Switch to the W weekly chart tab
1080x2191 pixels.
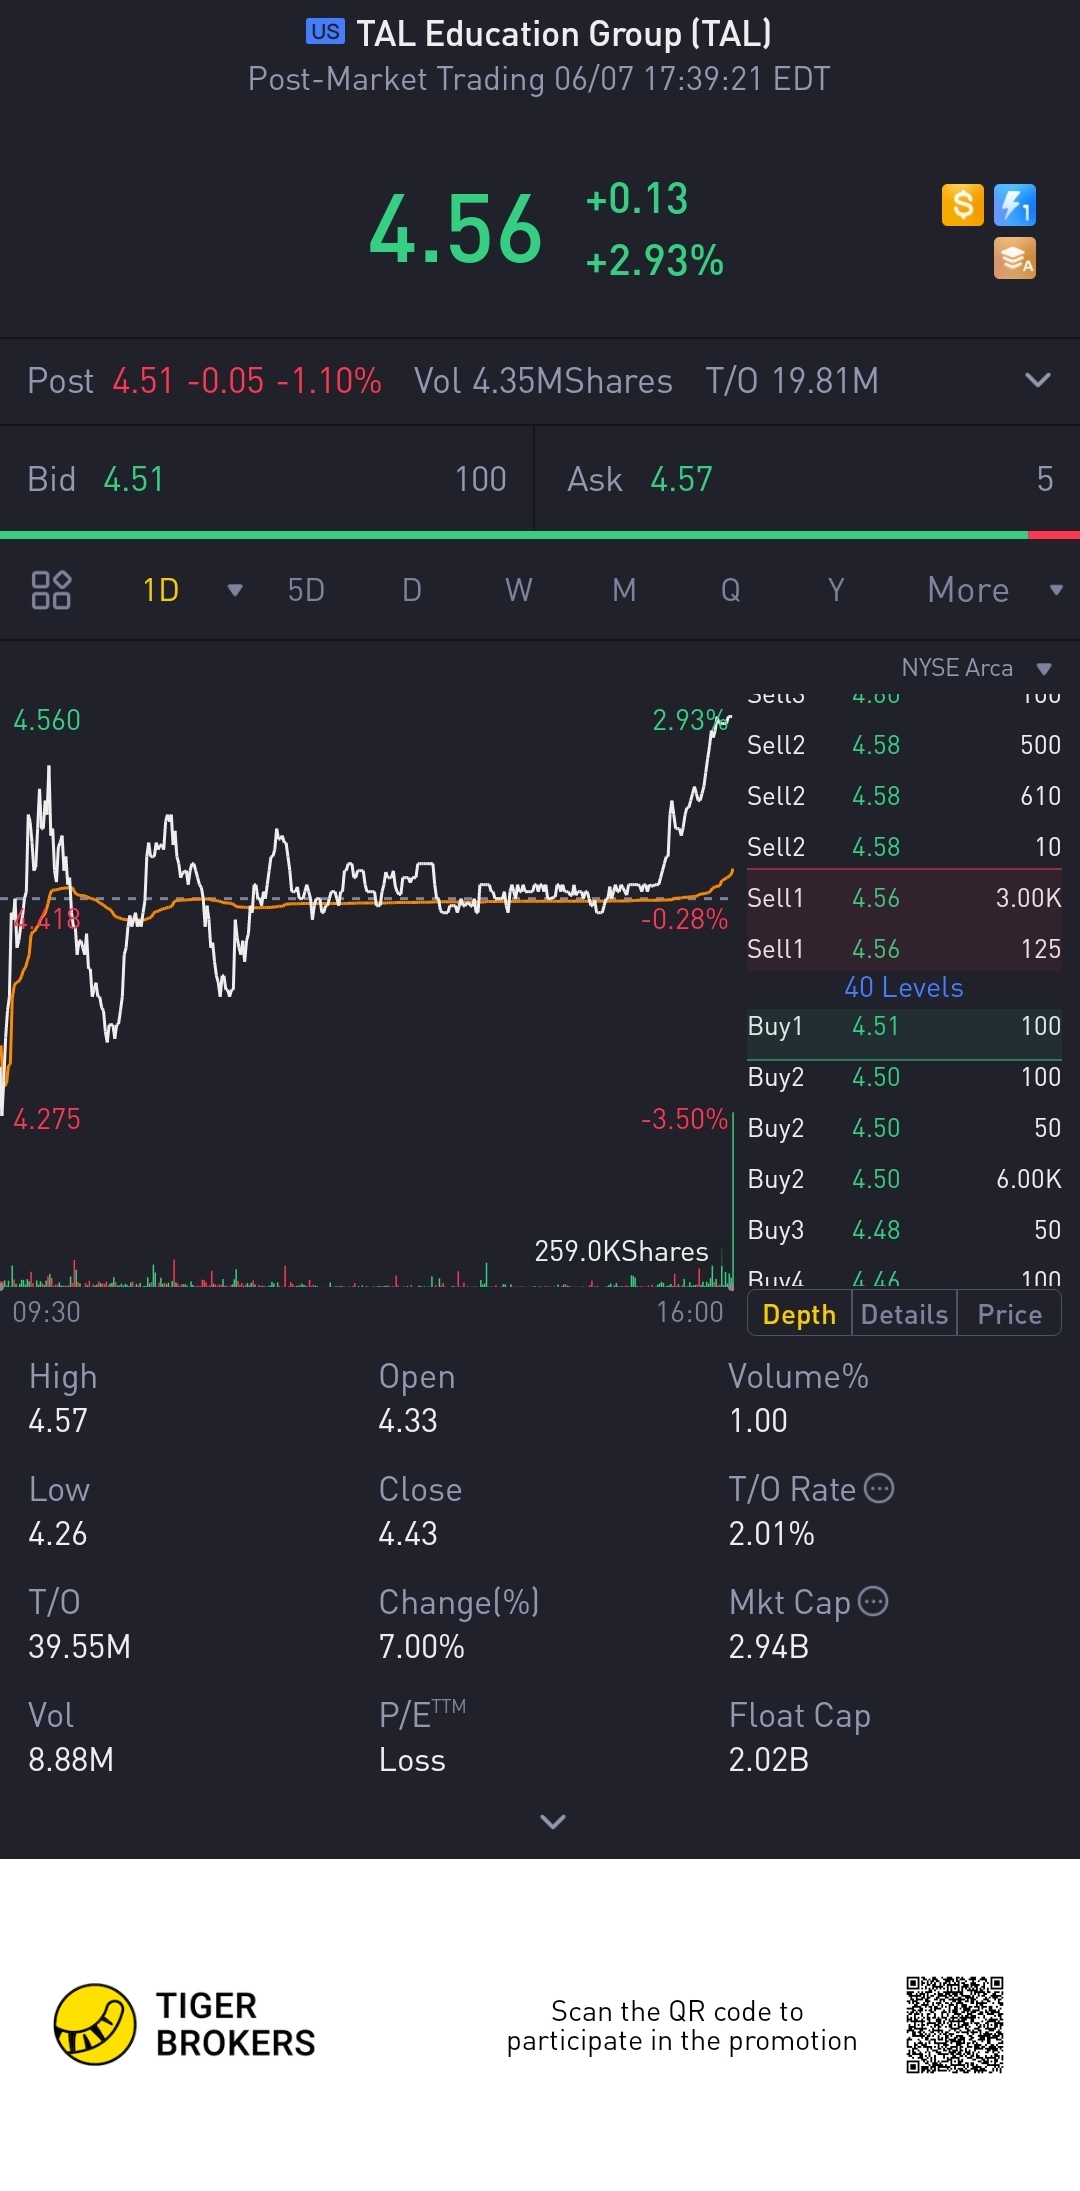(518, 590)
